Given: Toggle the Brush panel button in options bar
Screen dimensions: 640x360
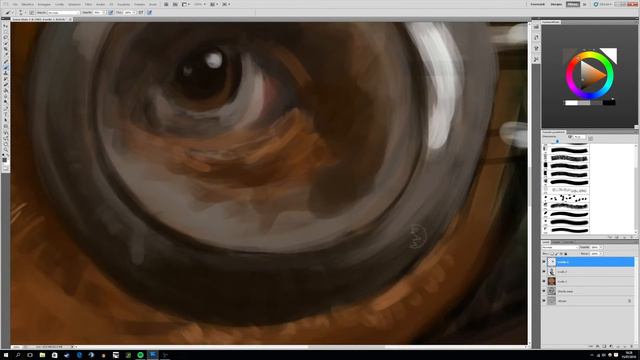Looking at the screenshot, I should click(31, 13).
